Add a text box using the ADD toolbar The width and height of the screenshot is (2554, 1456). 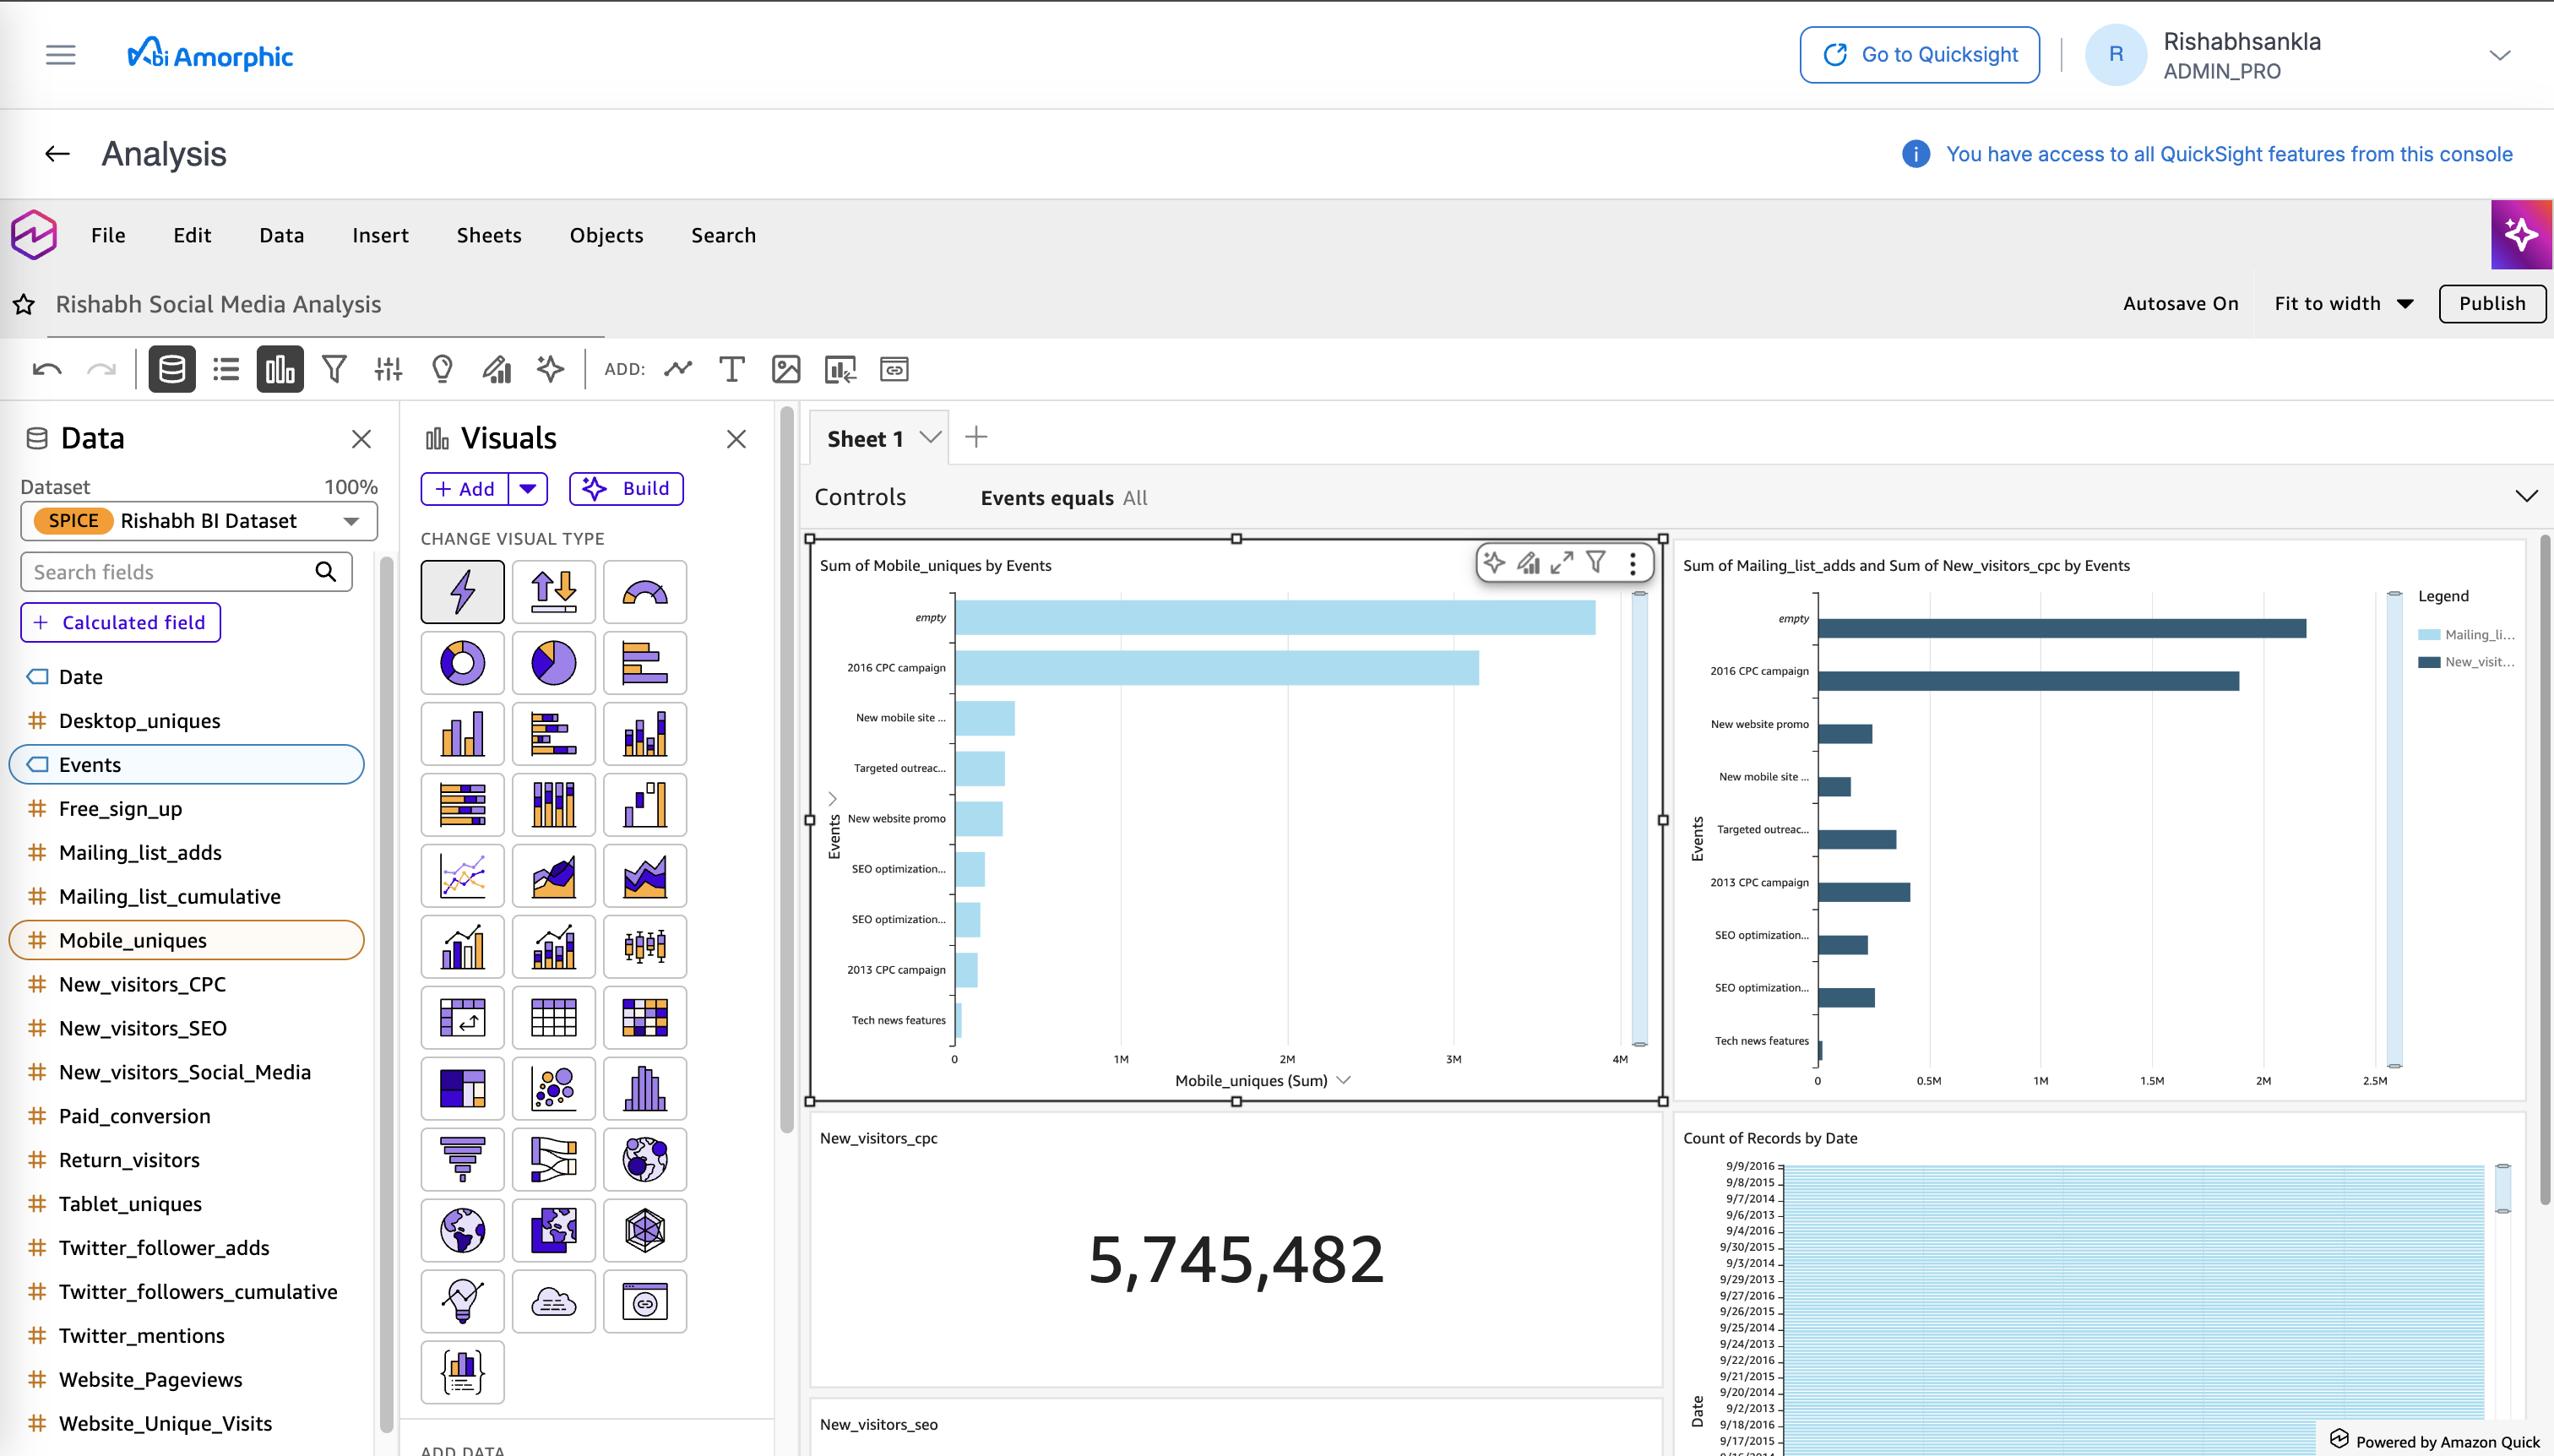click(x=731, y=369)
